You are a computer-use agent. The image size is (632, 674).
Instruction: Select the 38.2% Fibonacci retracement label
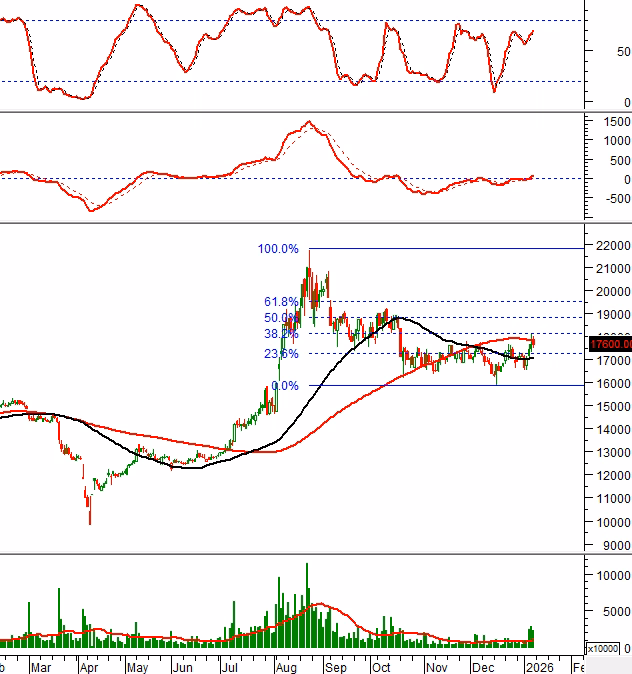pos(281,334)
